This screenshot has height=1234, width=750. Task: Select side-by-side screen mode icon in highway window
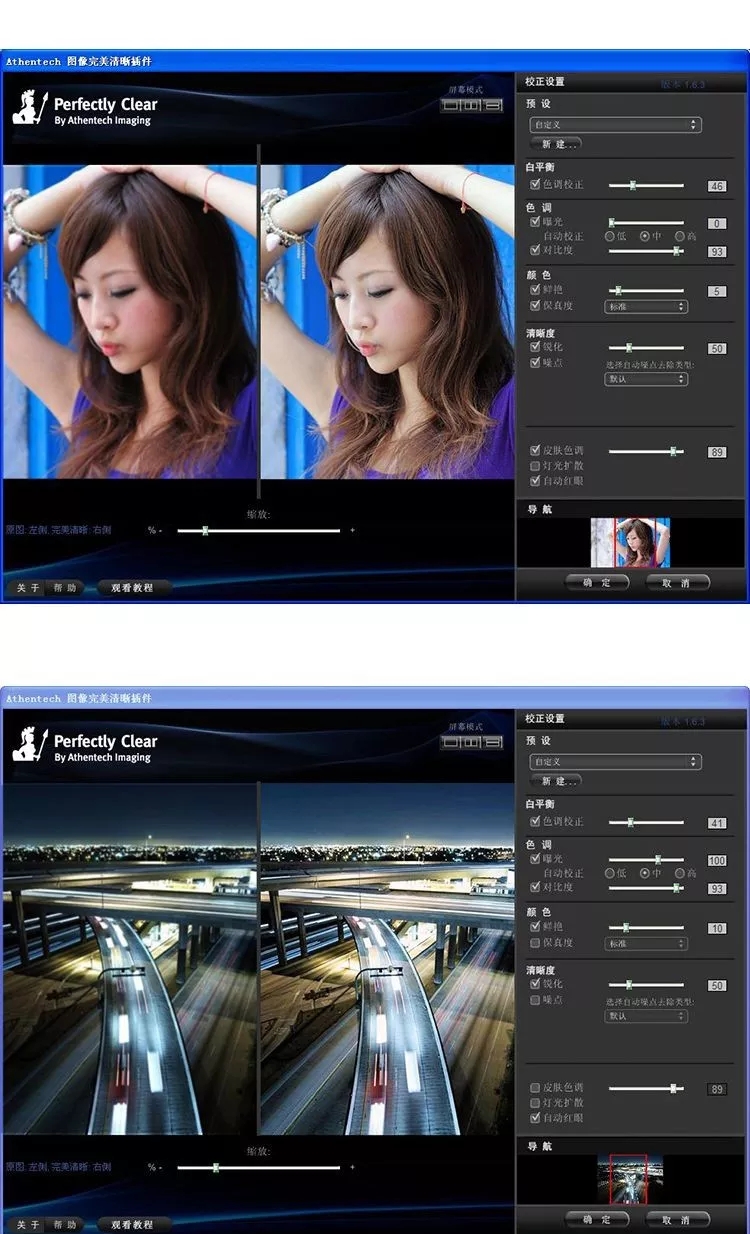pyautogui.click(x=471, y=741)
